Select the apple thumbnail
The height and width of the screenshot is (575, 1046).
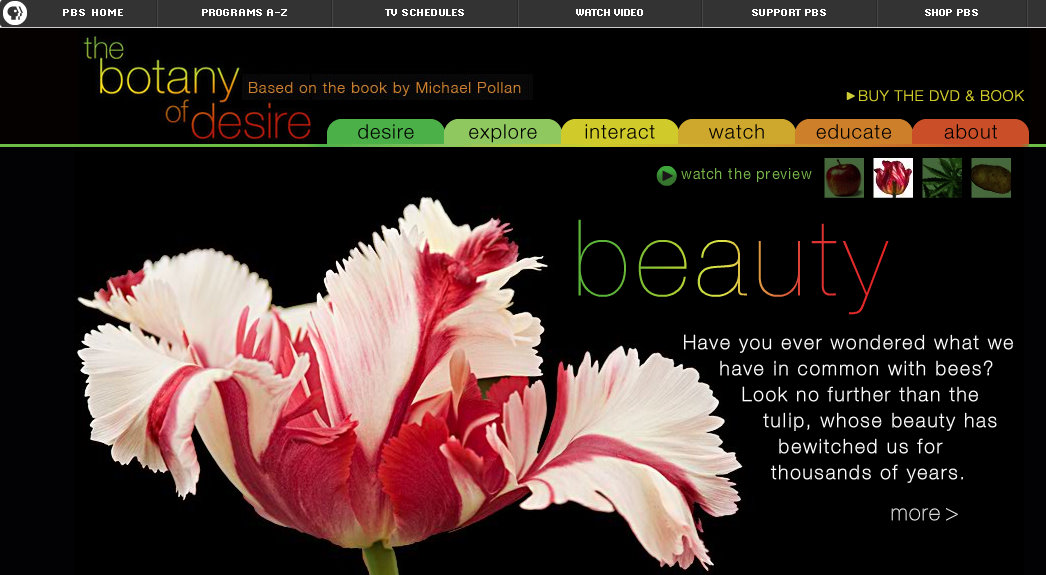pyautogui.click(x=844, y=178)
